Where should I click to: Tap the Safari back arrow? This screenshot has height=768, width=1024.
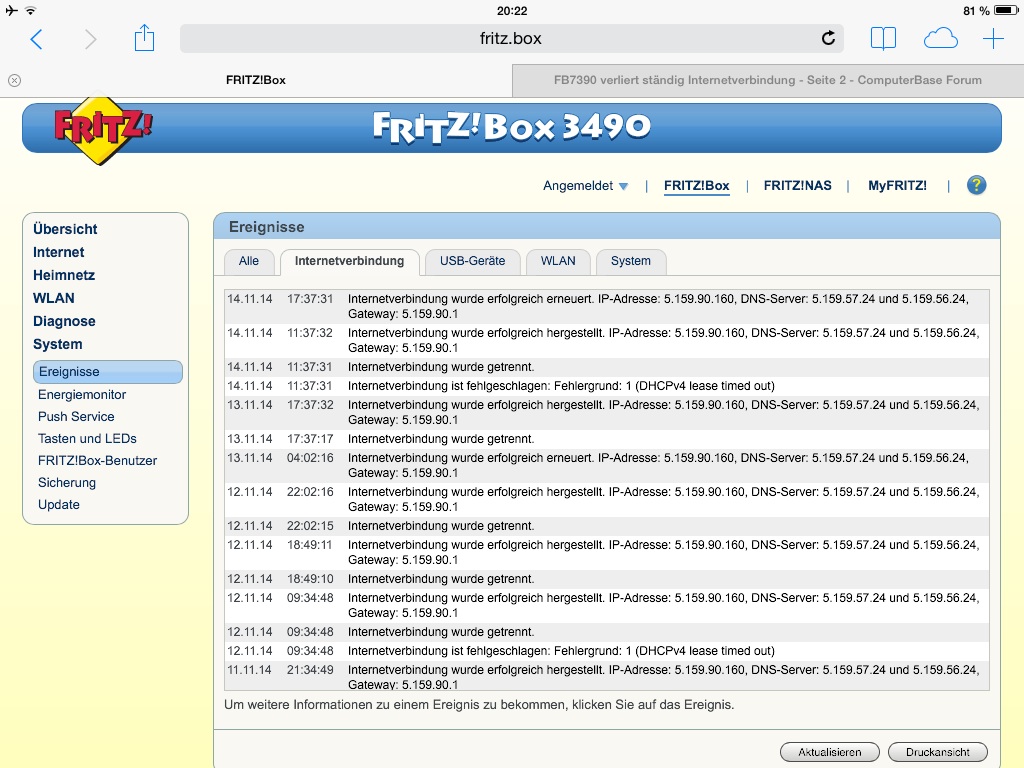[37, 39]
